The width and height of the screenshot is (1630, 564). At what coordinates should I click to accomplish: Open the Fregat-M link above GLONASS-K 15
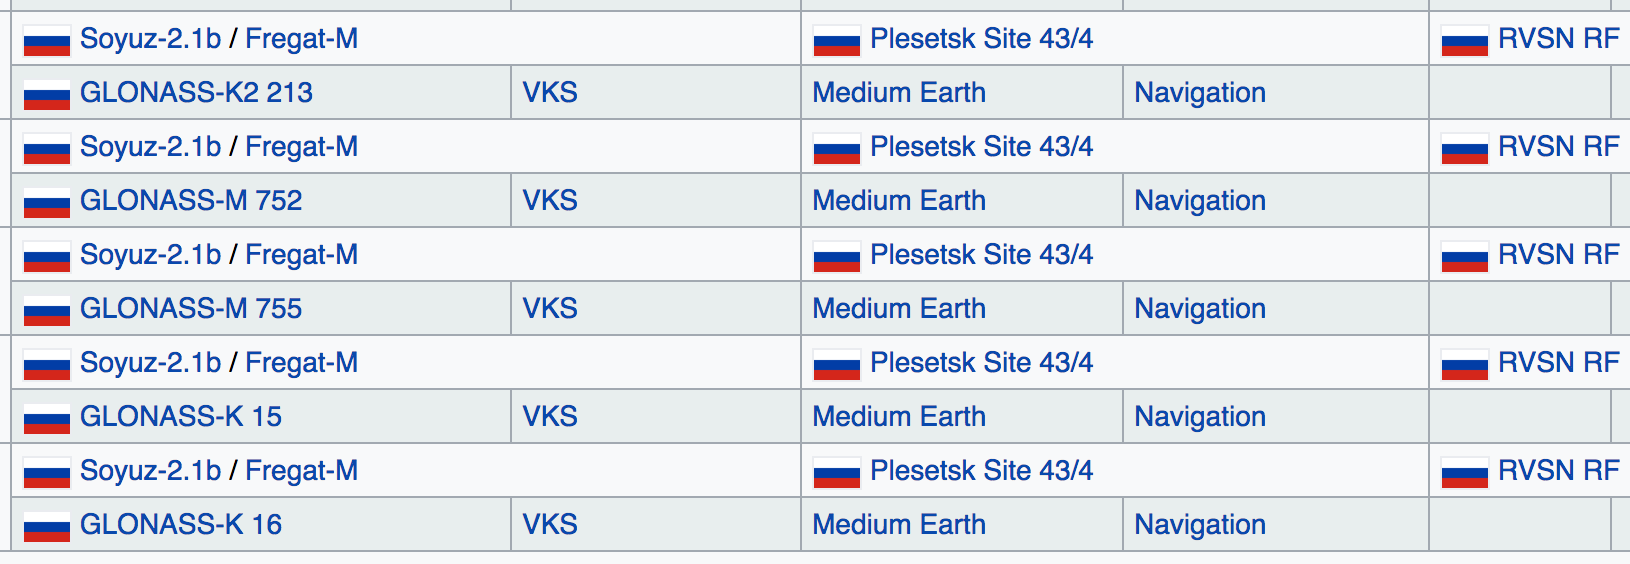[x=301, y=362]
